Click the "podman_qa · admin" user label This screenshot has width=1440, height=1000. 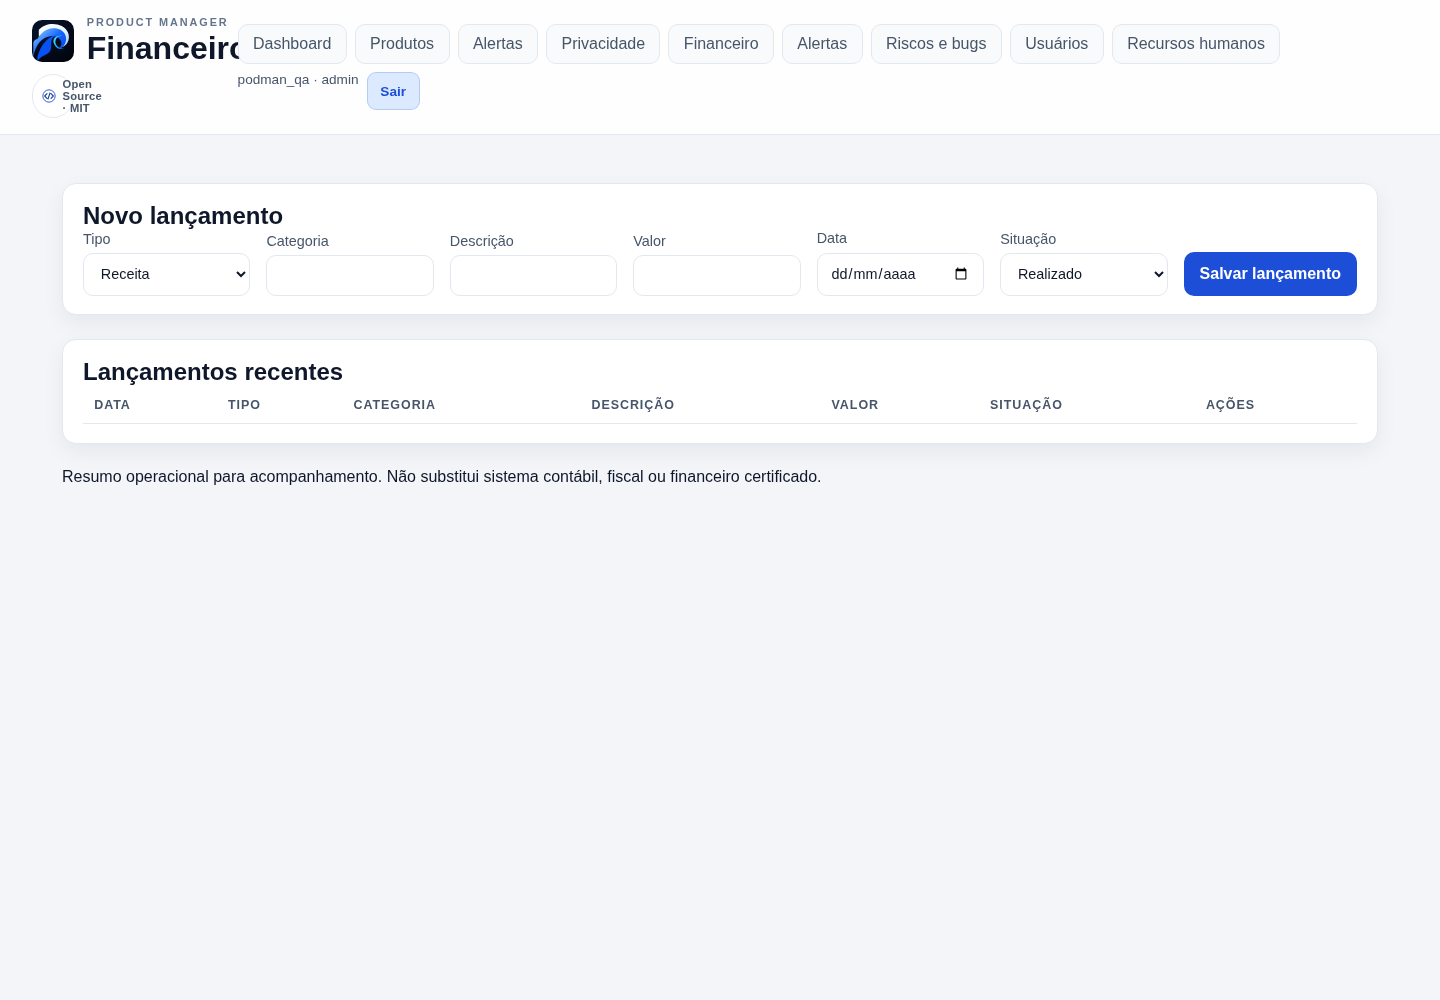point(298,80)
